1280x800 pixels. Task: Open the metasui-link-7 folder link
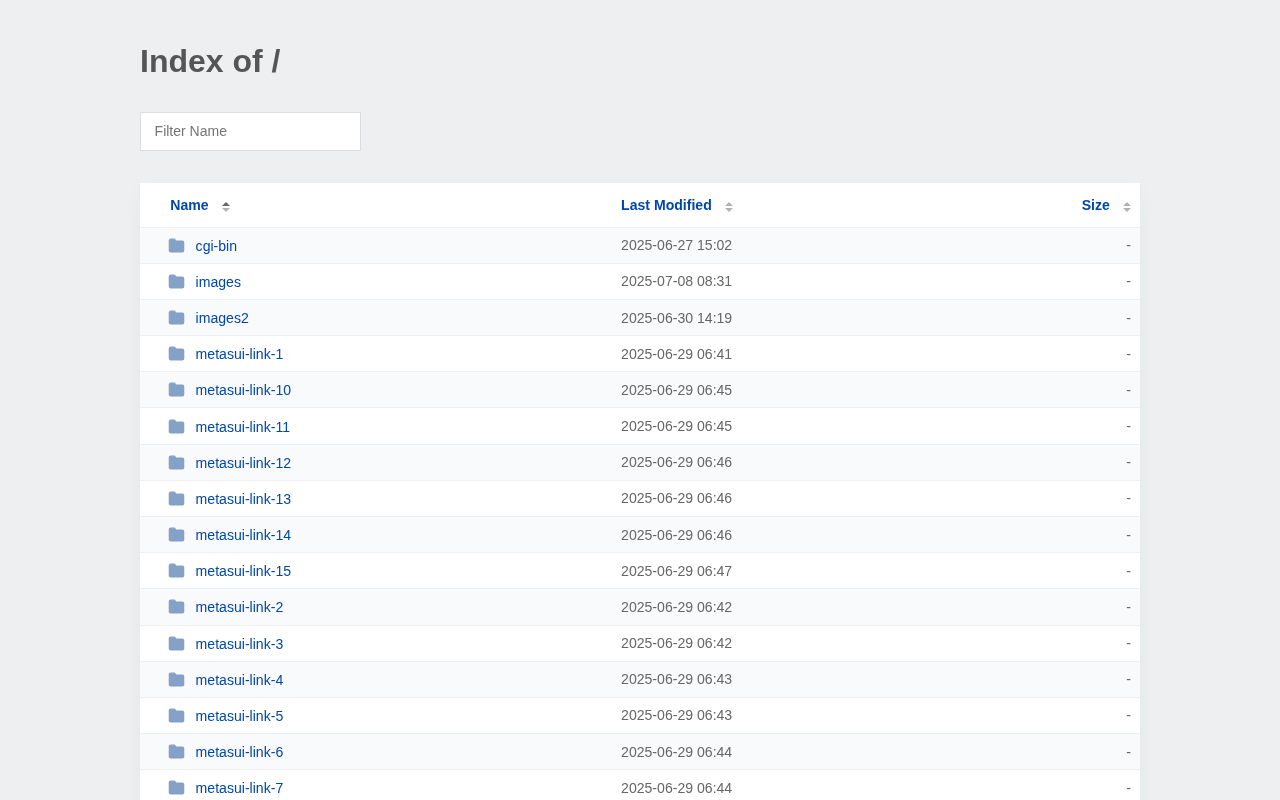click(239, 788)
